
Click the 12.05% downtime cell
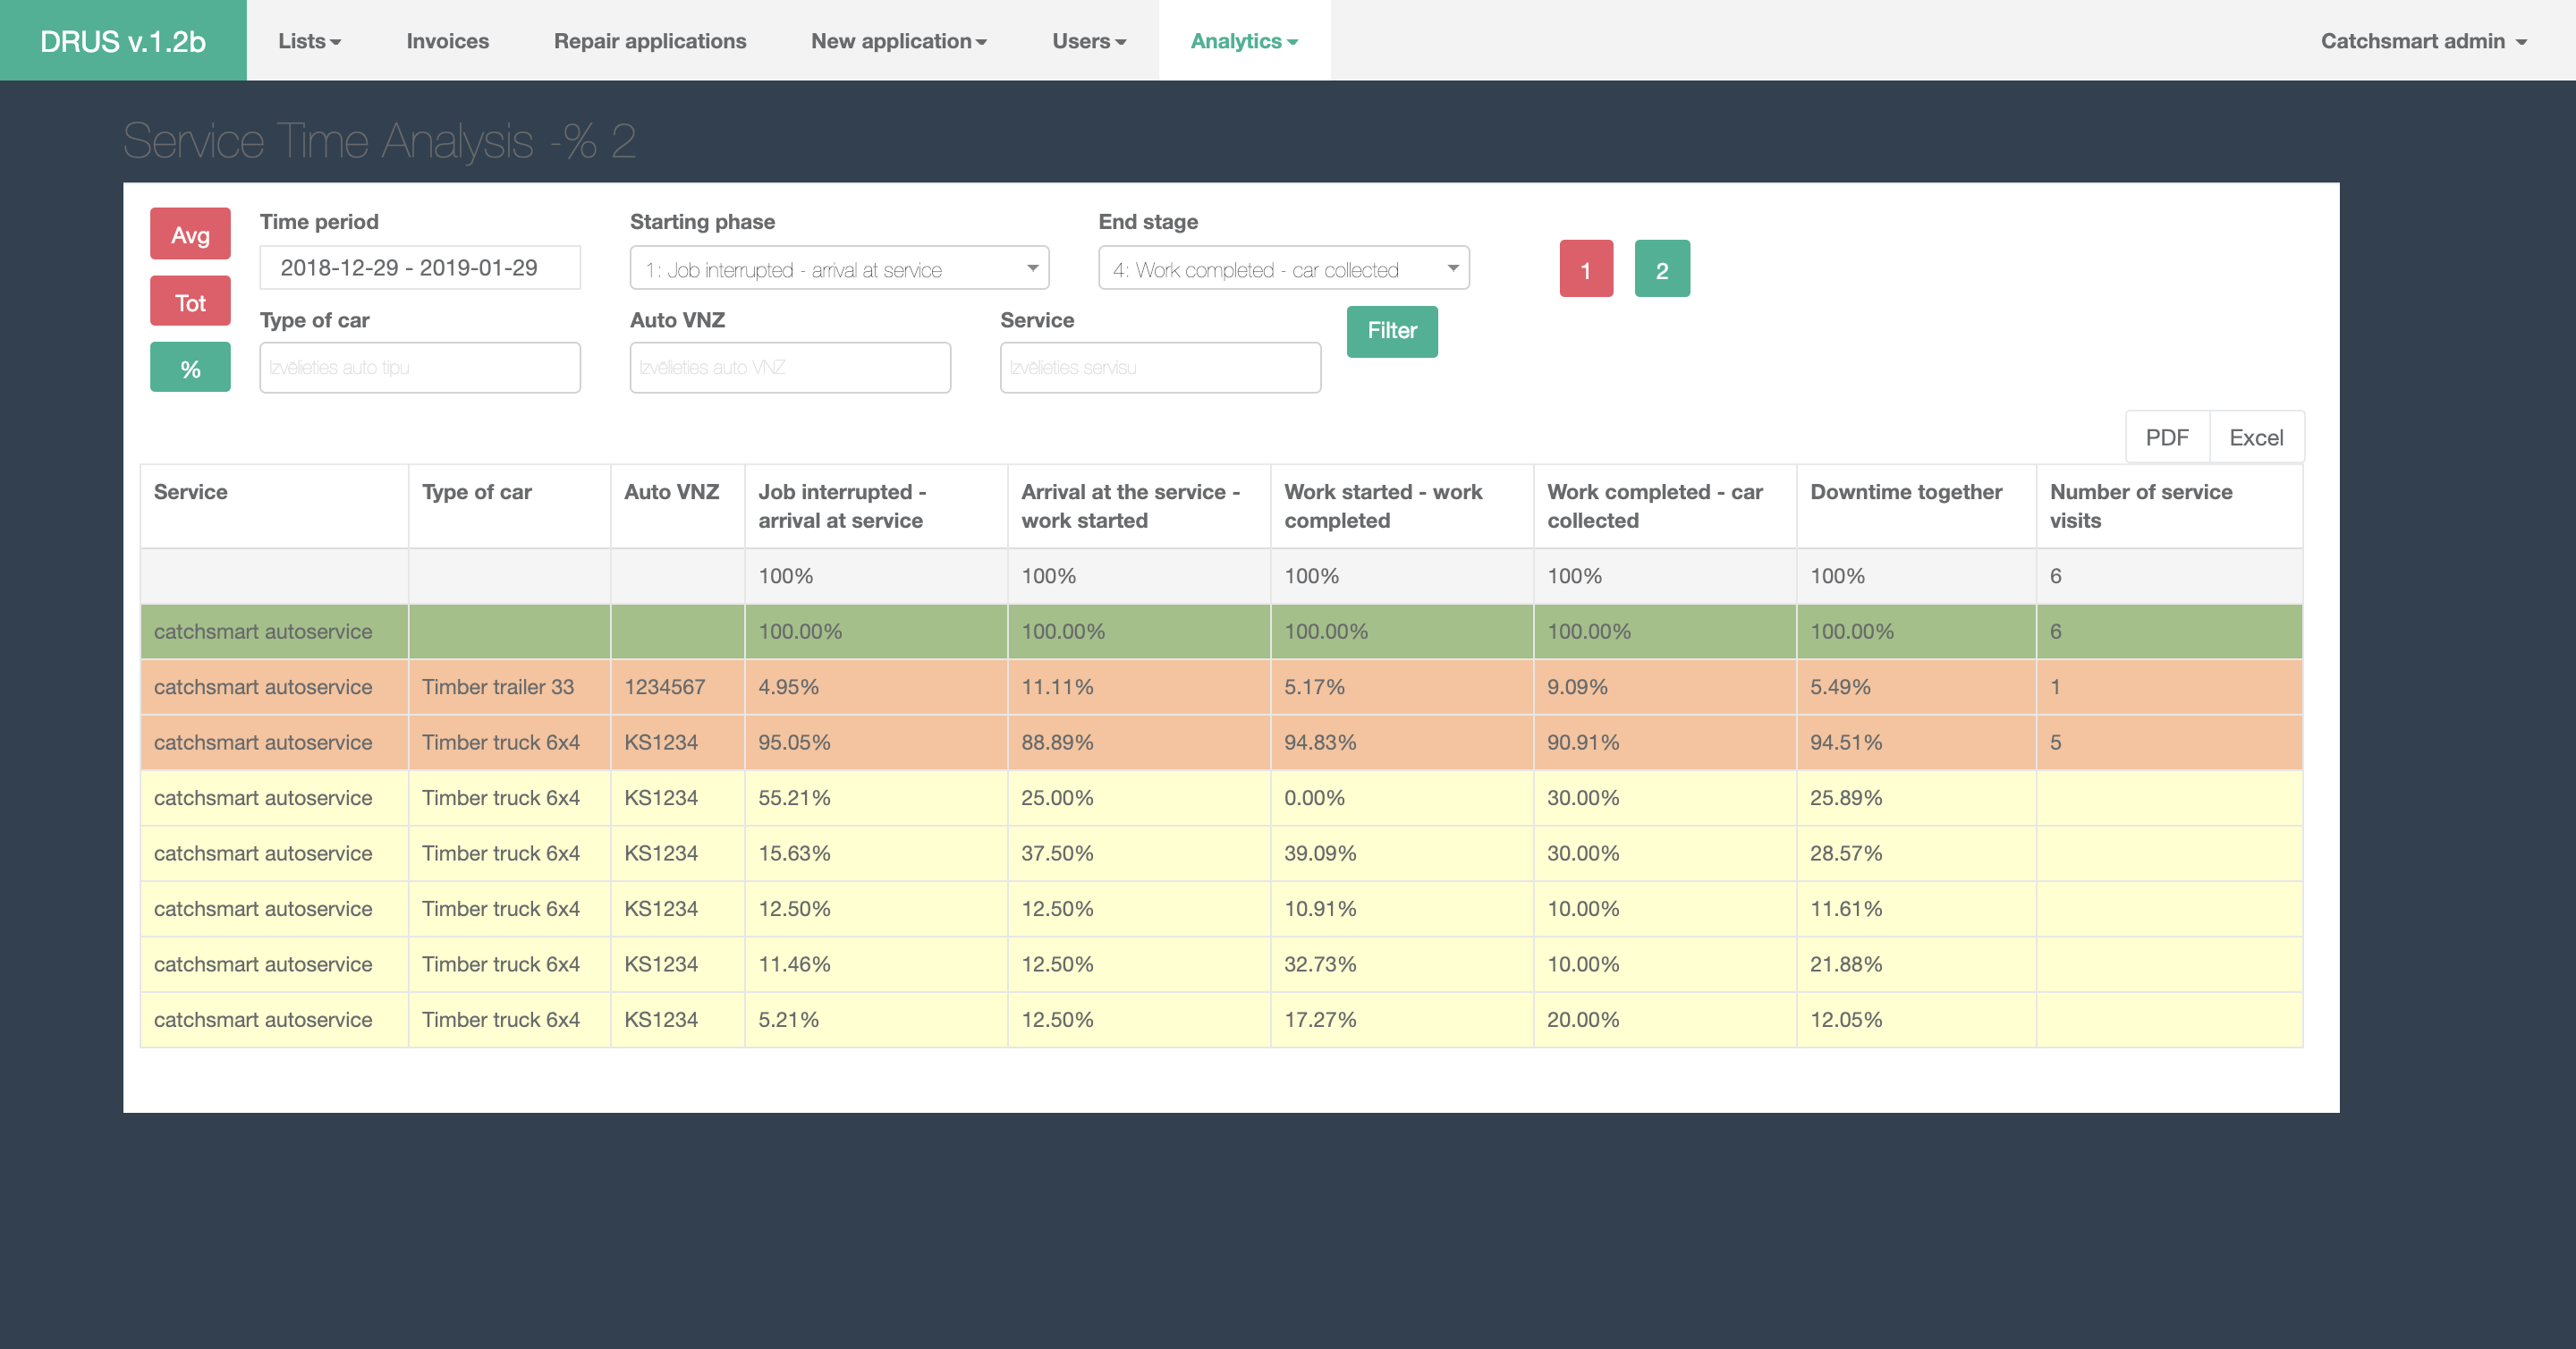tap(1916, 1020)
